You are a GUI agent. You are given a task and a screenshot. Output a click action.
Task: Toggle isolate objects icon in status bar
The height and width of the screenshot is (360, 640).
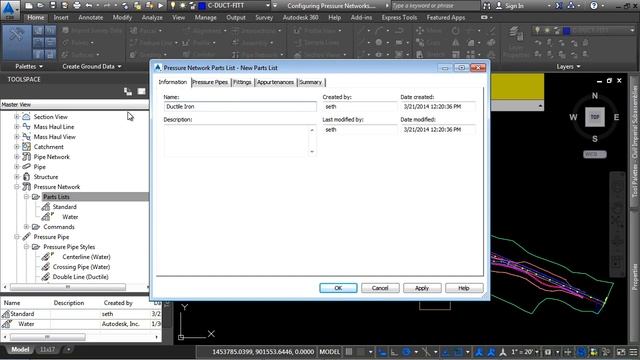point(606,352)
